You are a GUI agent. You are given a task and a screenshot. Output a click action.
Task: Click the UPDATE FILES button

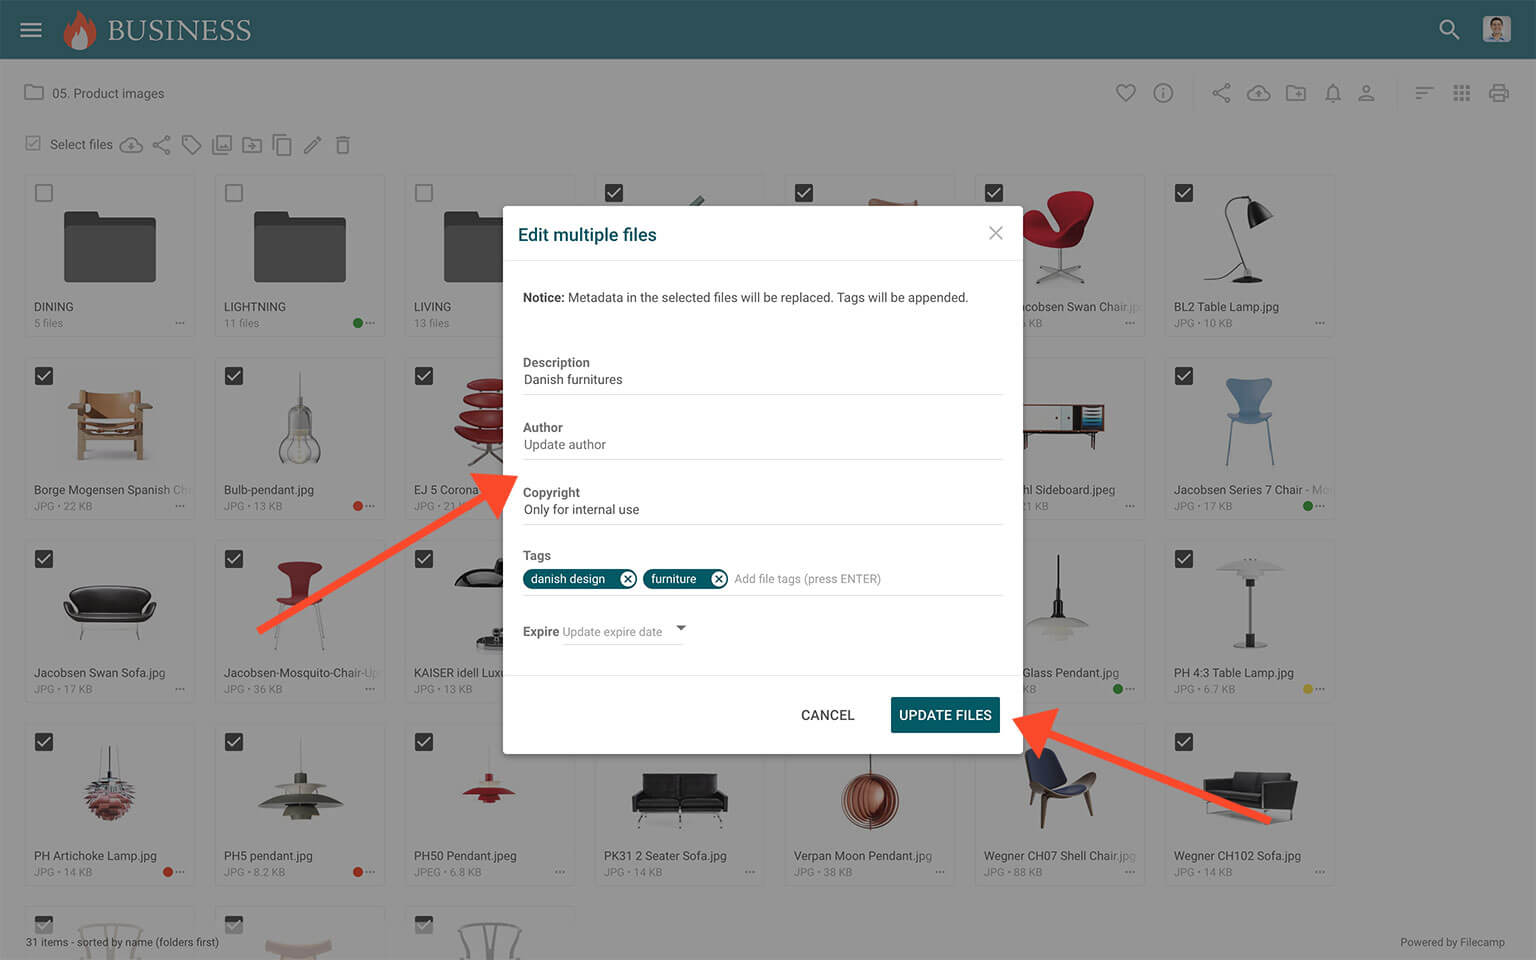tap(945, 715)
